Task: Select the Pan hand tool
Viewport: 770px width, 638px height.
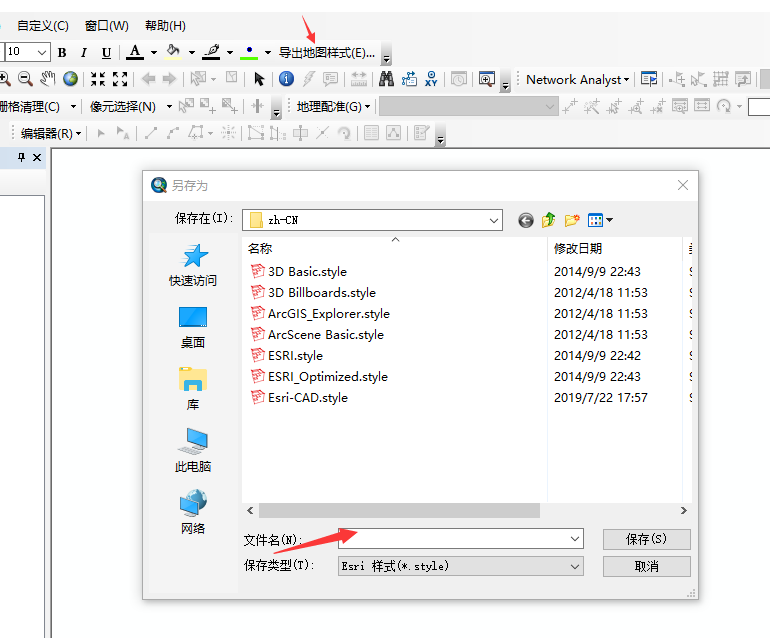Action: click(48, 79)
